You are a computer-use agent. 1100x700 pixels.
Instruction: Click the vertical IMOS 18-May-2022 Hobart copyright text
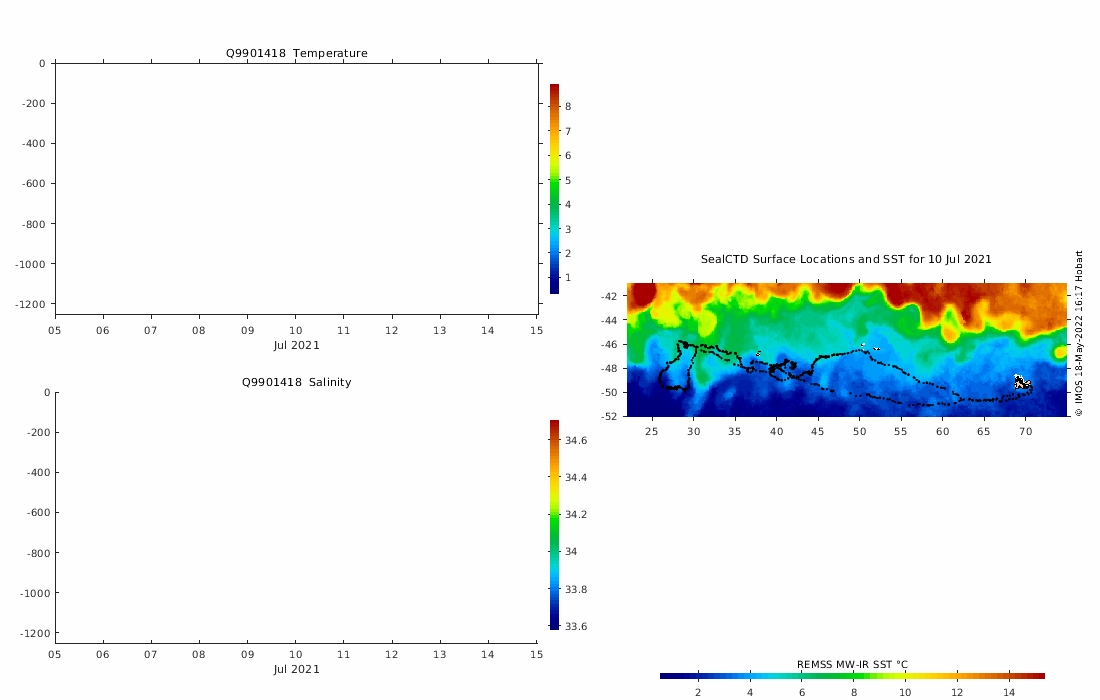[1079, 333]
